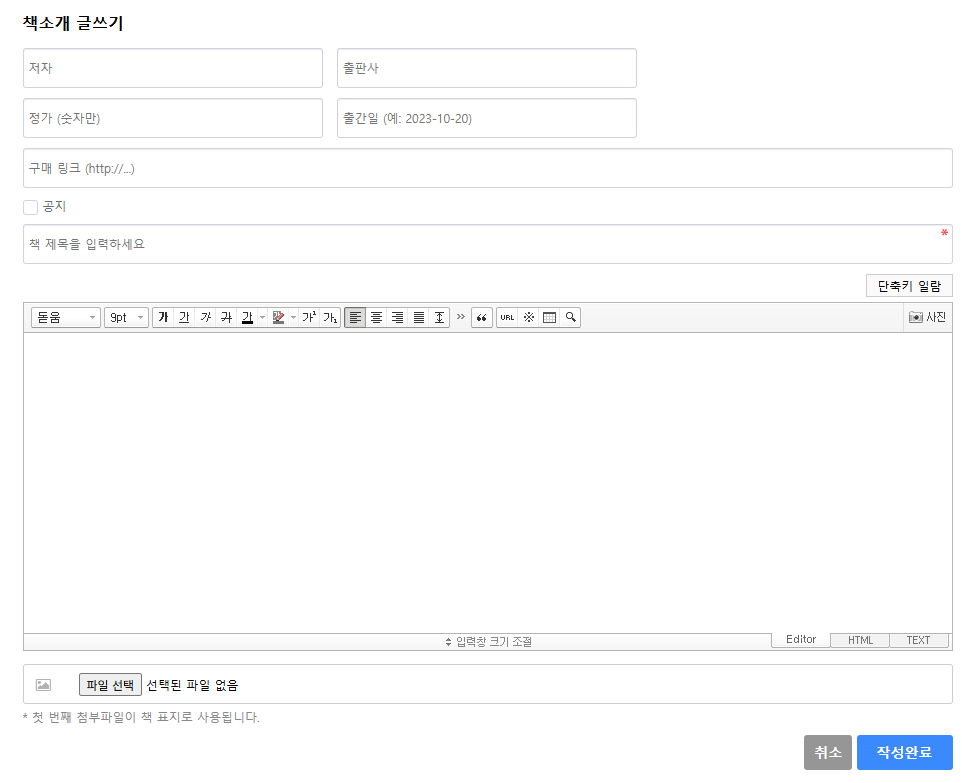The width and height of the screenshot is (962, 783).
Task: Open line spacing option
Action: pyautogui.click(x=439, y=317)
